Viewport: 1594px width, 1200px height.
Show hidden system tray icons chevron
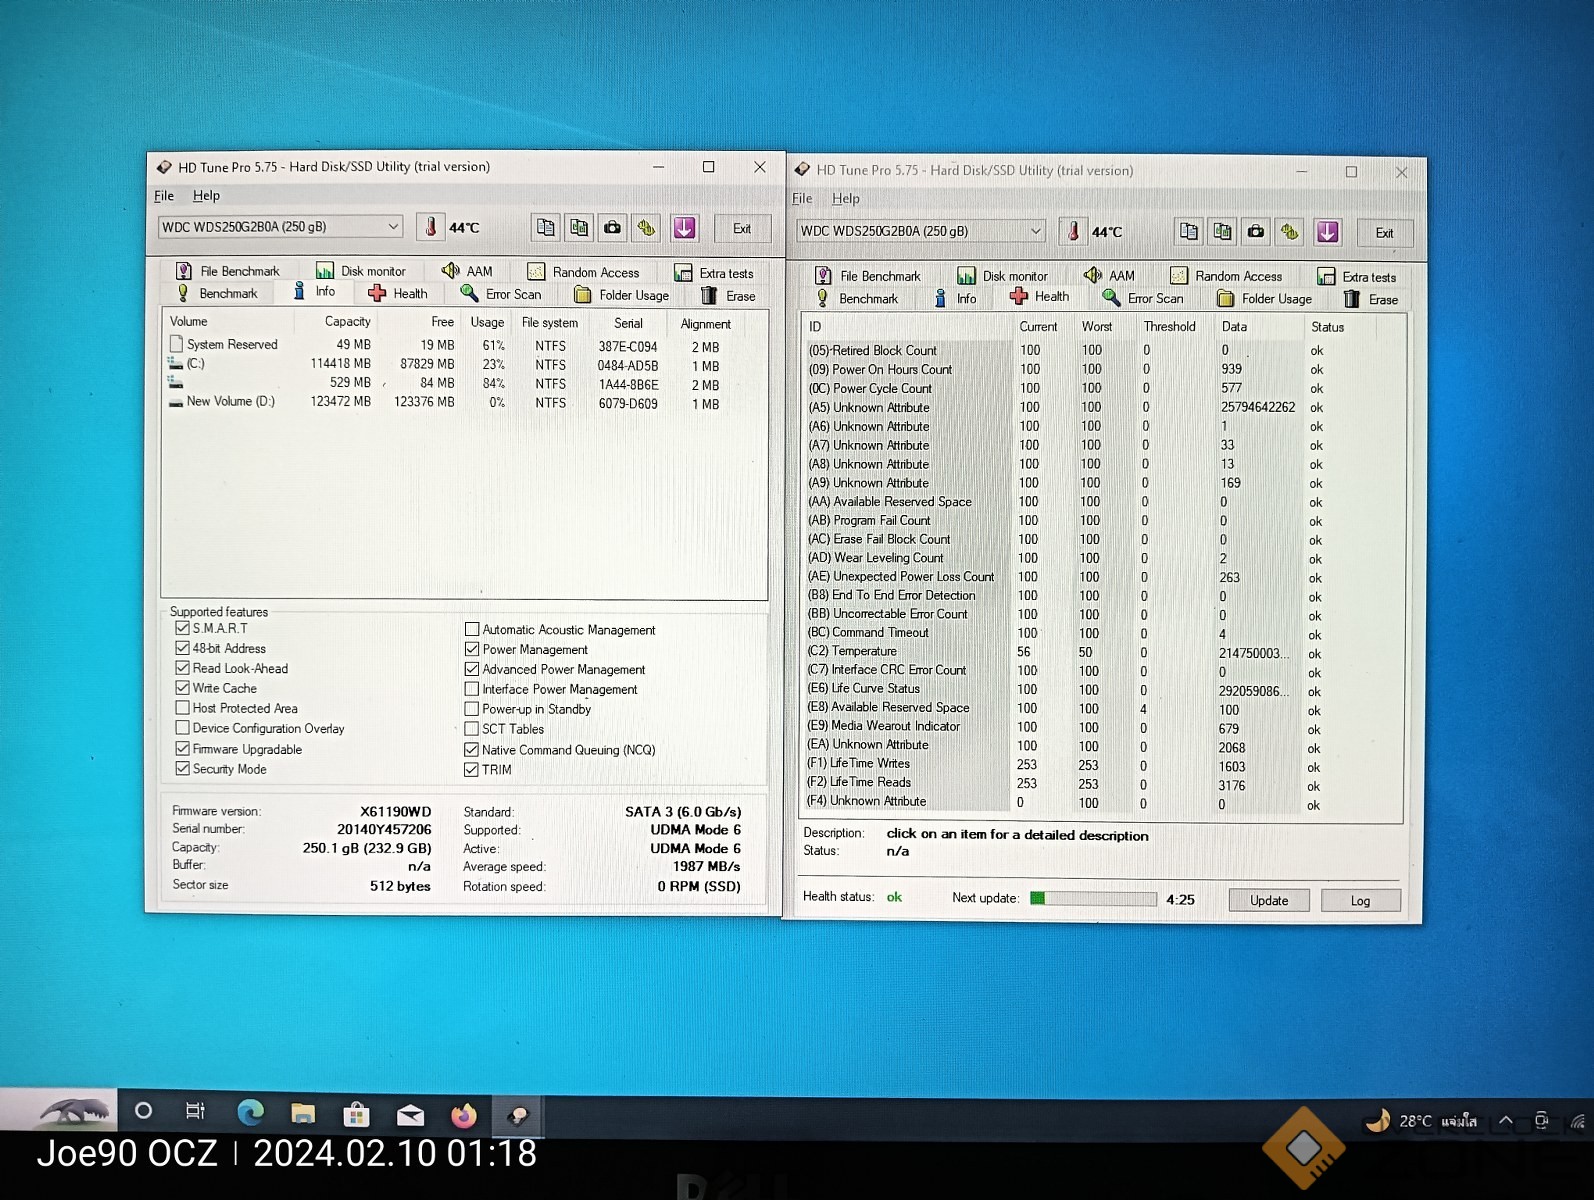1505,1121
